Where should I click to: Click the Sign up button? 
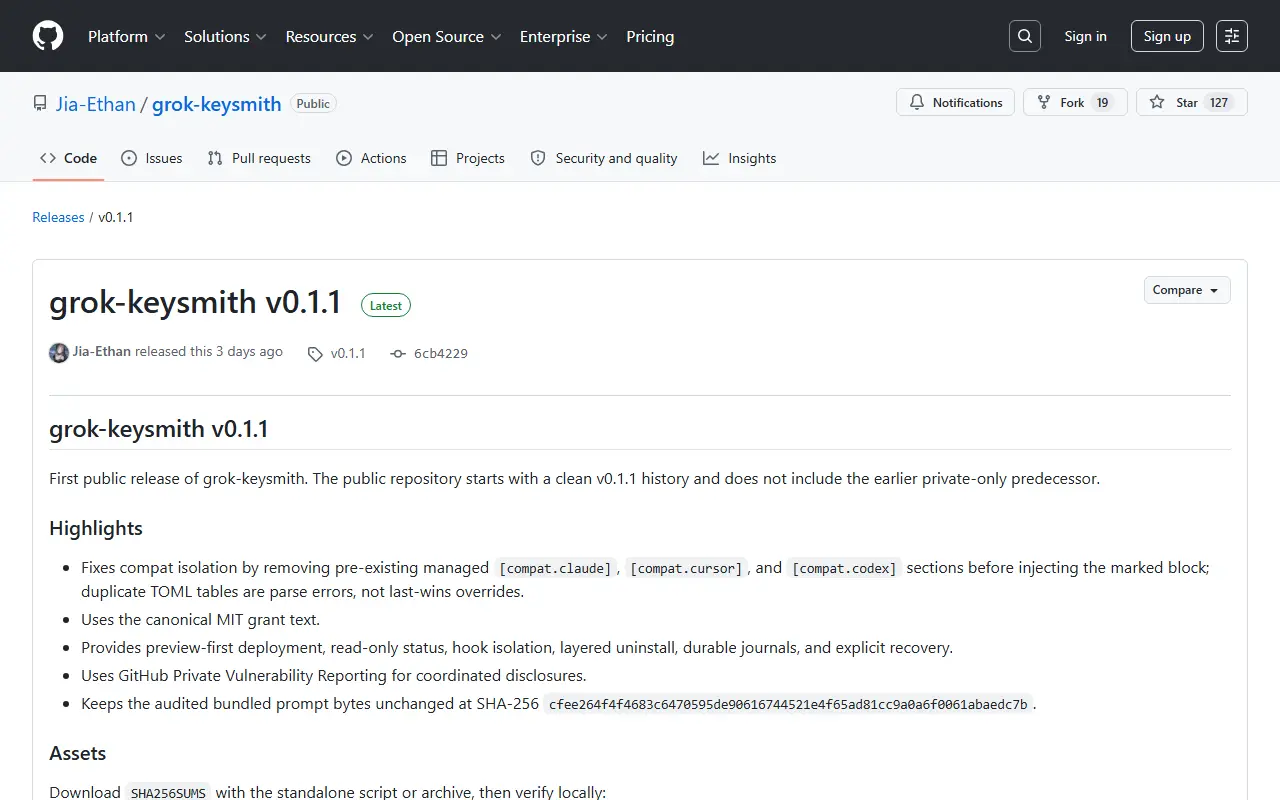1167,36
